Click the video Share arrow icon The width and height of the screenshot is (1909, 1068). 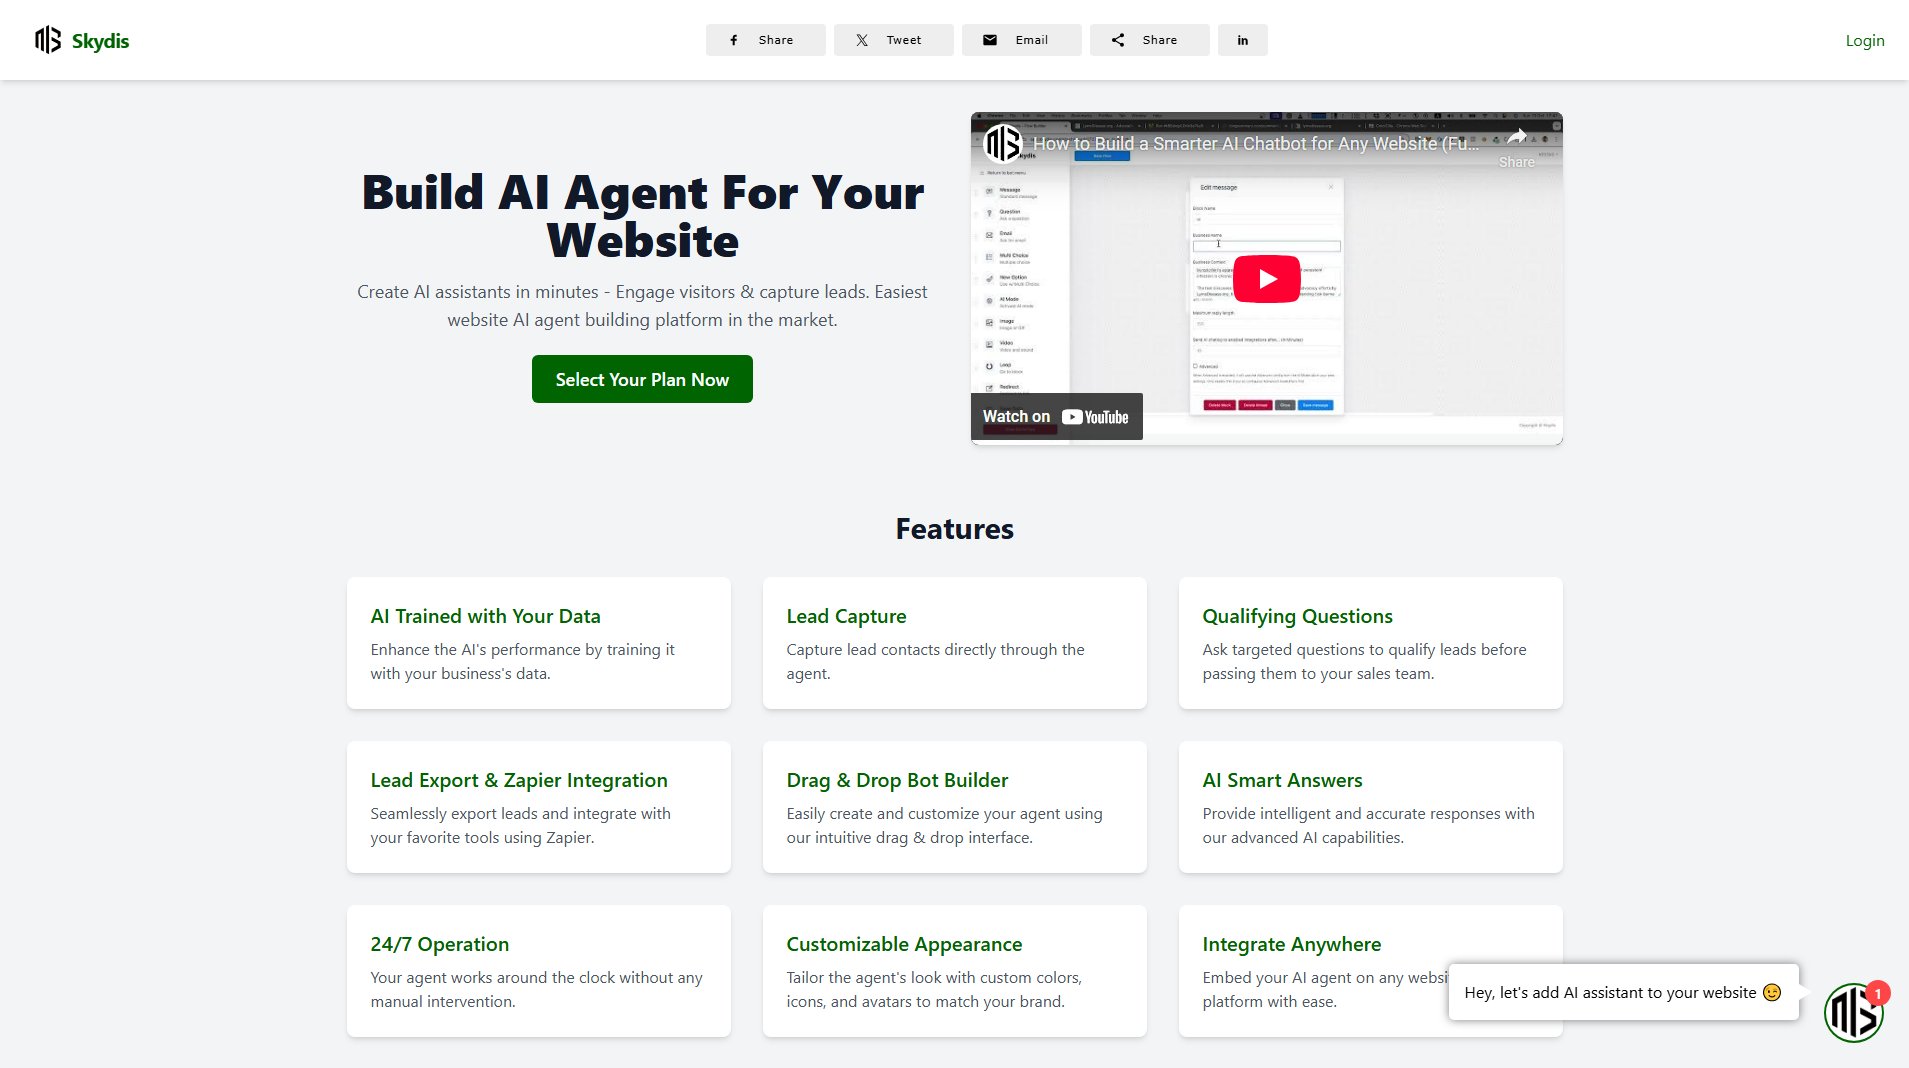click(1516, 138)
